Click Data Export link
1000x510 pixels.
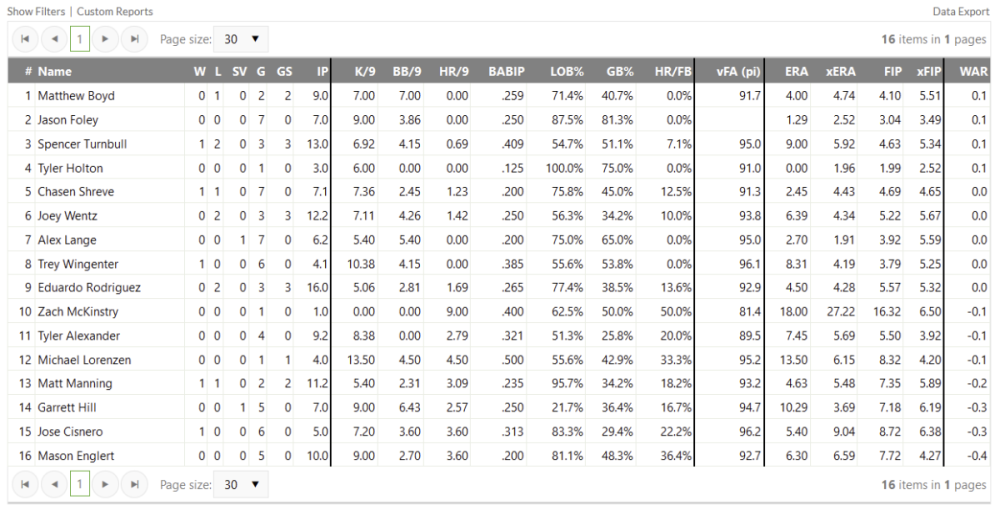961,11
